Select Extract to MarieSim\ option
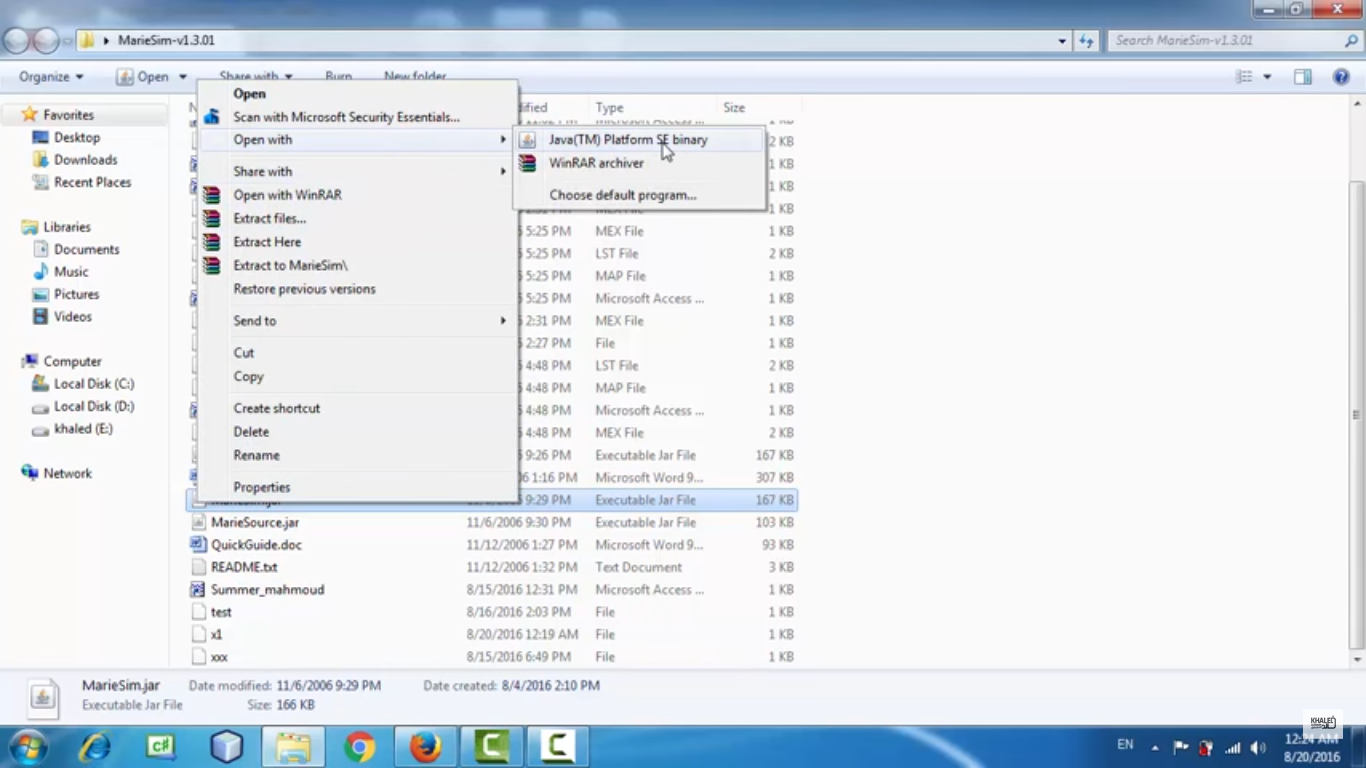Viewport: 1366px width, 768px height. (x=290, y=265)
